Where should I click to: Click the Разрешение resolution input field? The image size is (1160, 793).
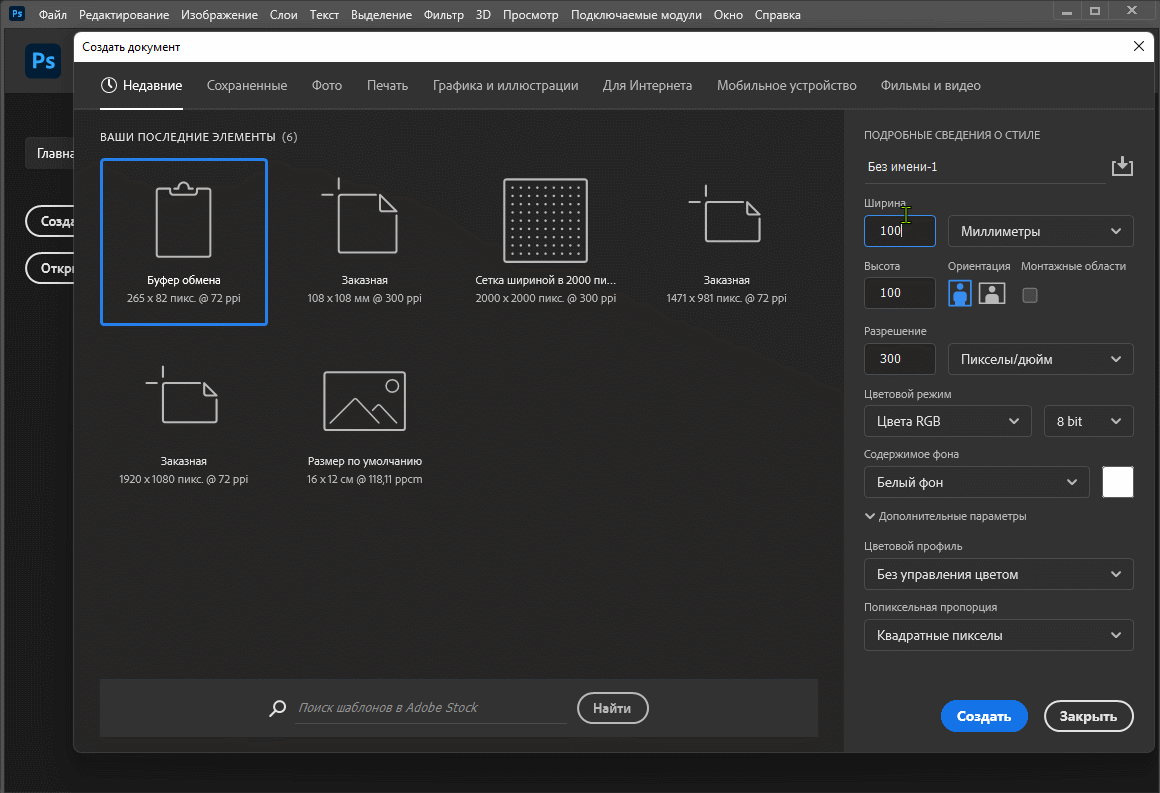pos(900,360)
